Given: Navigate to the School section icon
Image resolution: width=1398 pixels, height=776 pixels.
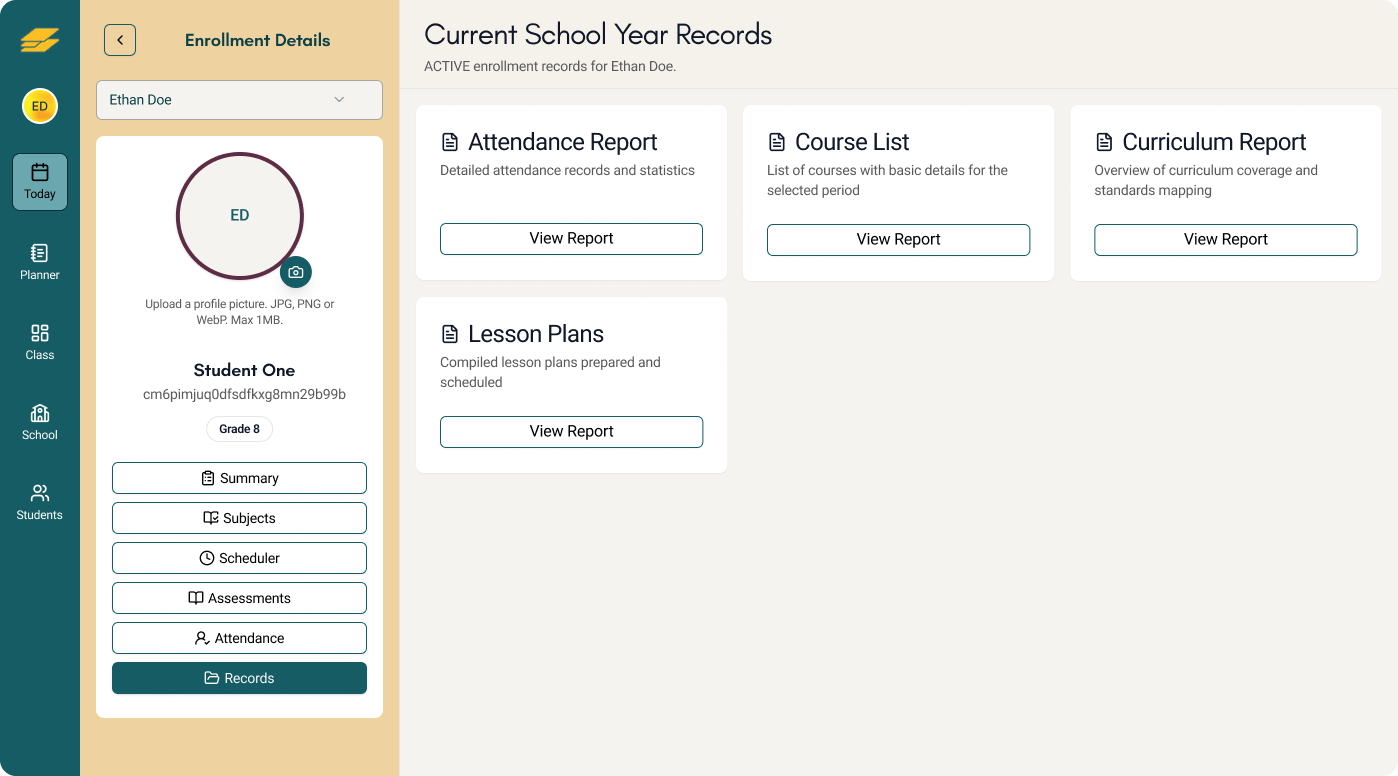Looking at the screenshot, I should pyautogui.click(x=39, y=422).
